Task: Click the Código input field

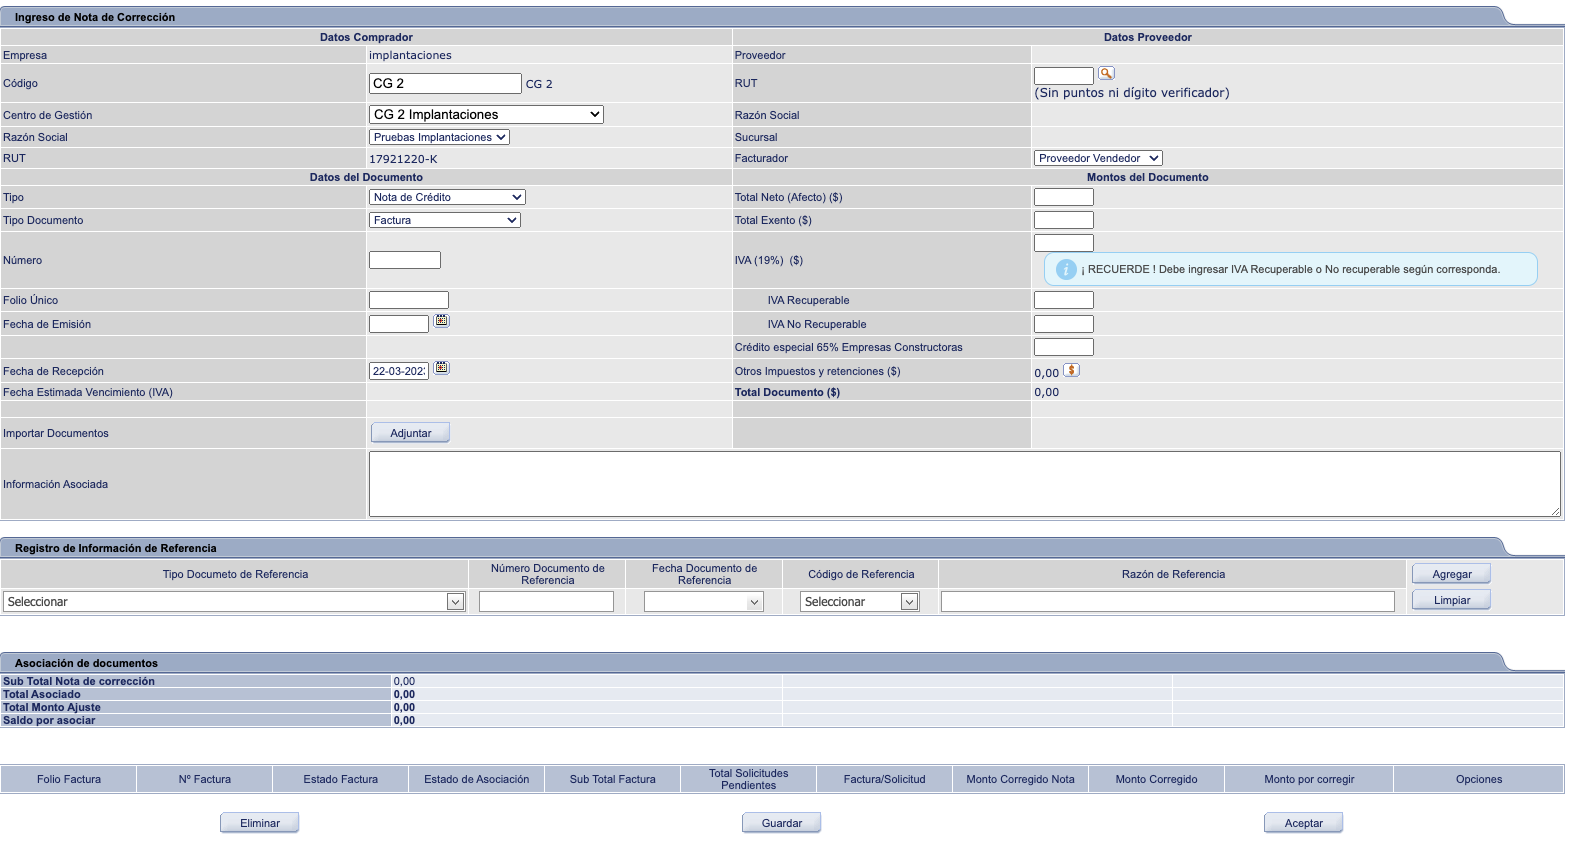Action: click(445, 83)
